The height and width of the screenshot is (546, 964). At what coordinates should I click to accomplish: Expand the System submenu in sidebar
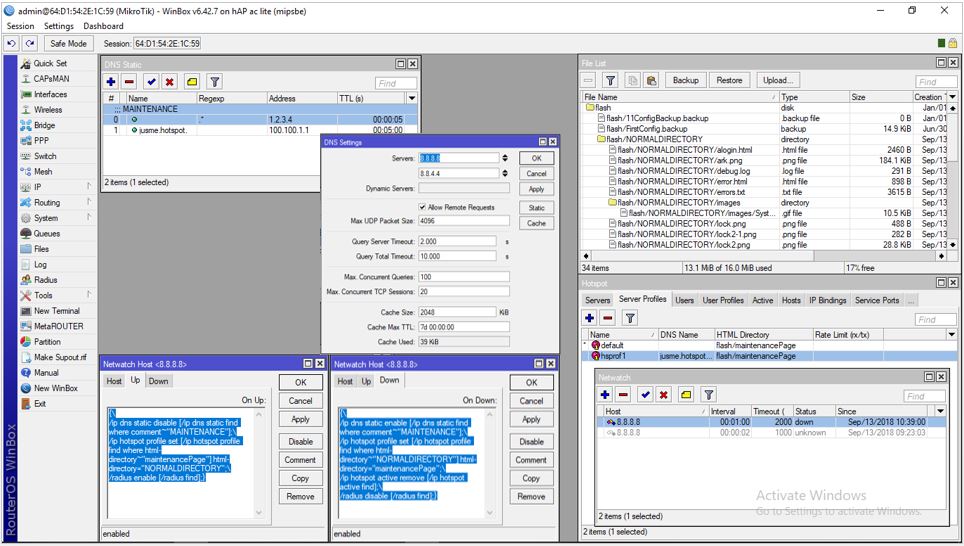coord(89,217)
